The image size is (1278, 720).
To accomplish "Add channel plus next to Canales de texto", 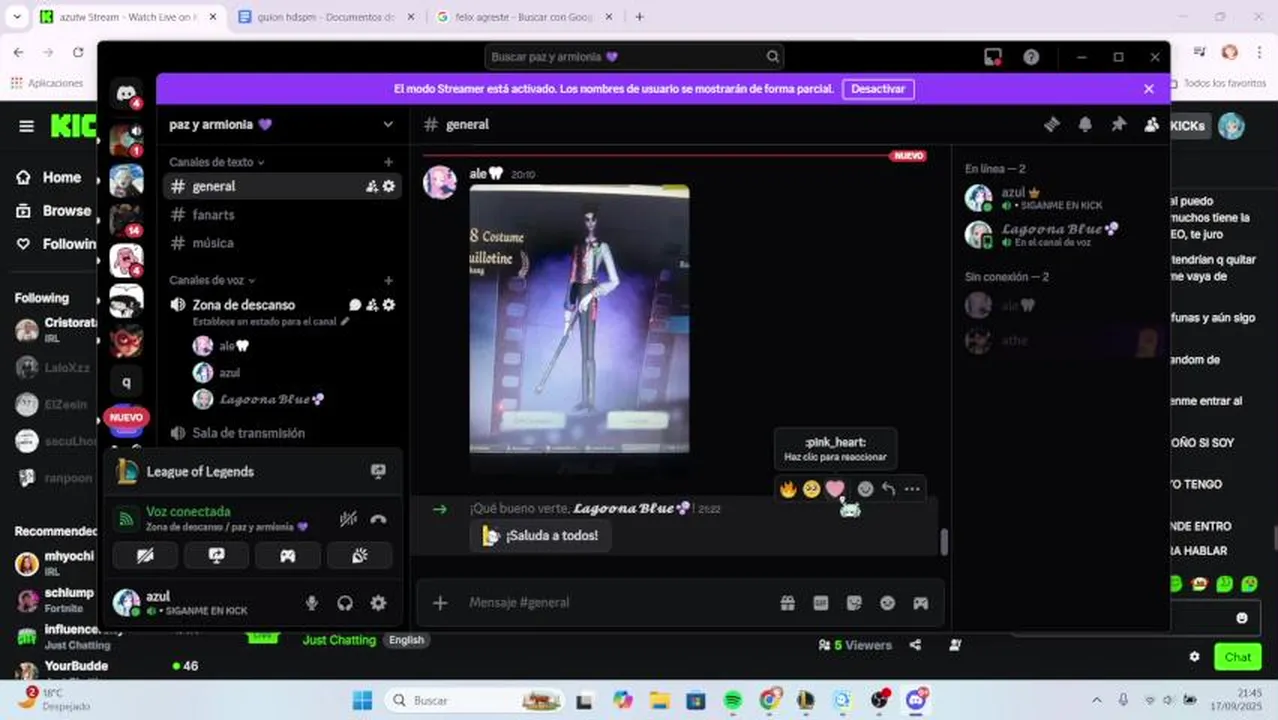I will pyautogui.click(x=388, y=162).
